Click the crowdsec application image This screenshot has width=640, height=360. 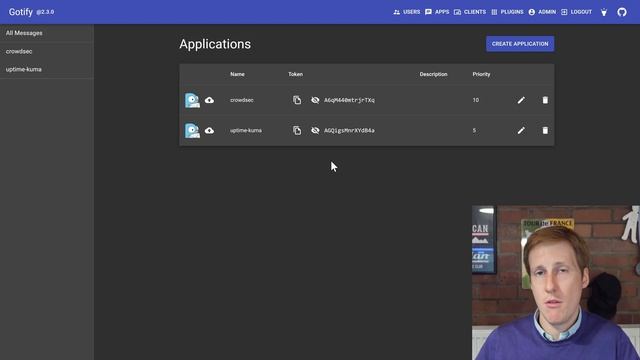point(192,100)
